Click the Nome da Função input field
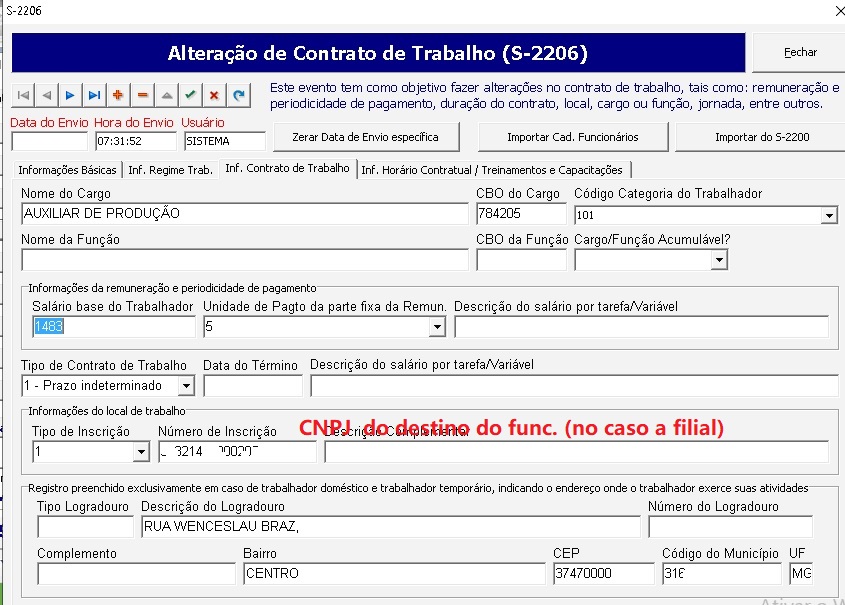This screenshot has height=605, width=845. (244, 260)
